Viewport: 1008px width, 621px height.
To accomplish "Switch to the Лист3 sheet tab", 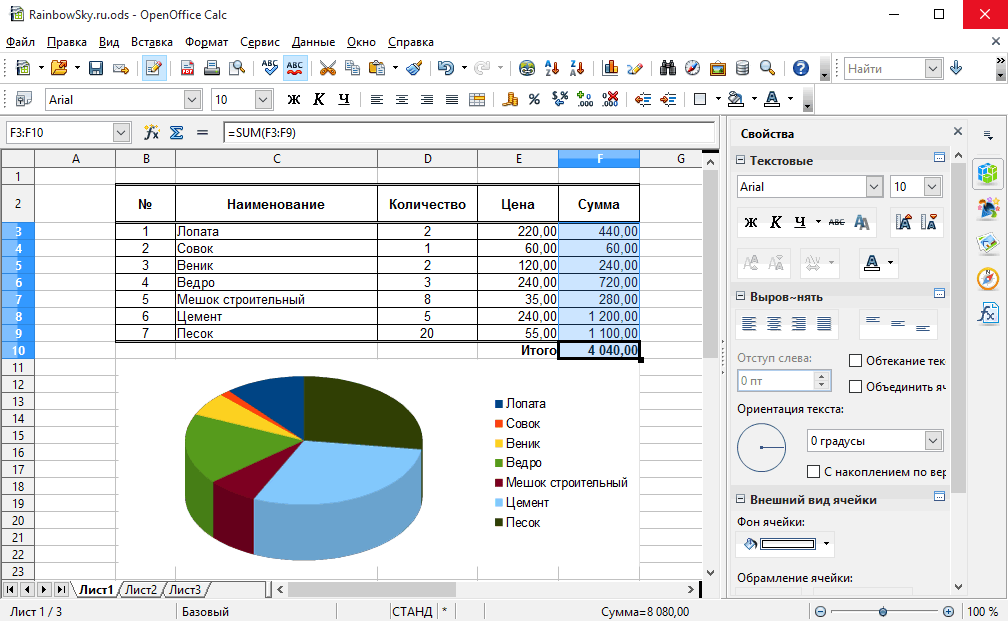I will (185, 590).
